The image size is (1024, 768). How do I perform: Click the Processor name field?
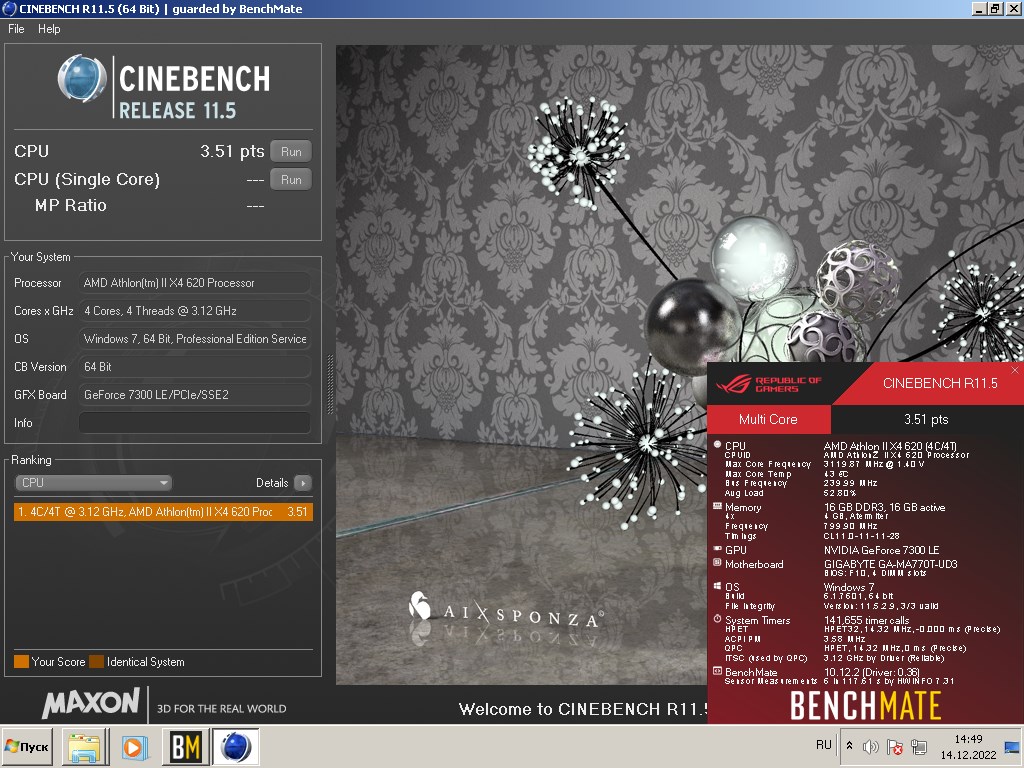pos(195,283)
